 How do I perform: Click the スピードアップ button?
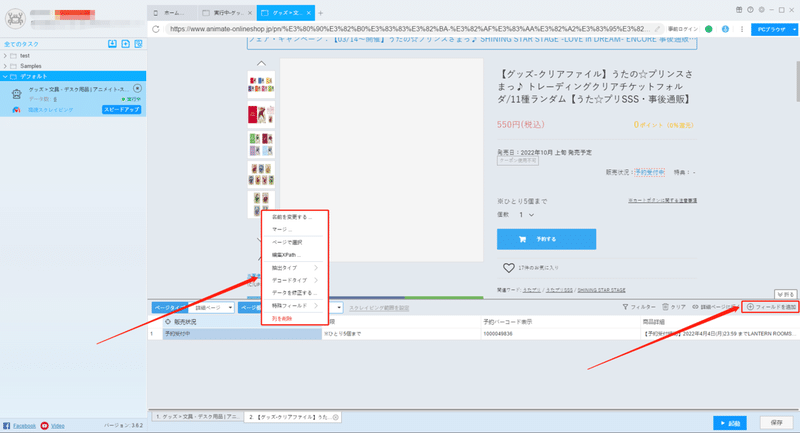121,110
